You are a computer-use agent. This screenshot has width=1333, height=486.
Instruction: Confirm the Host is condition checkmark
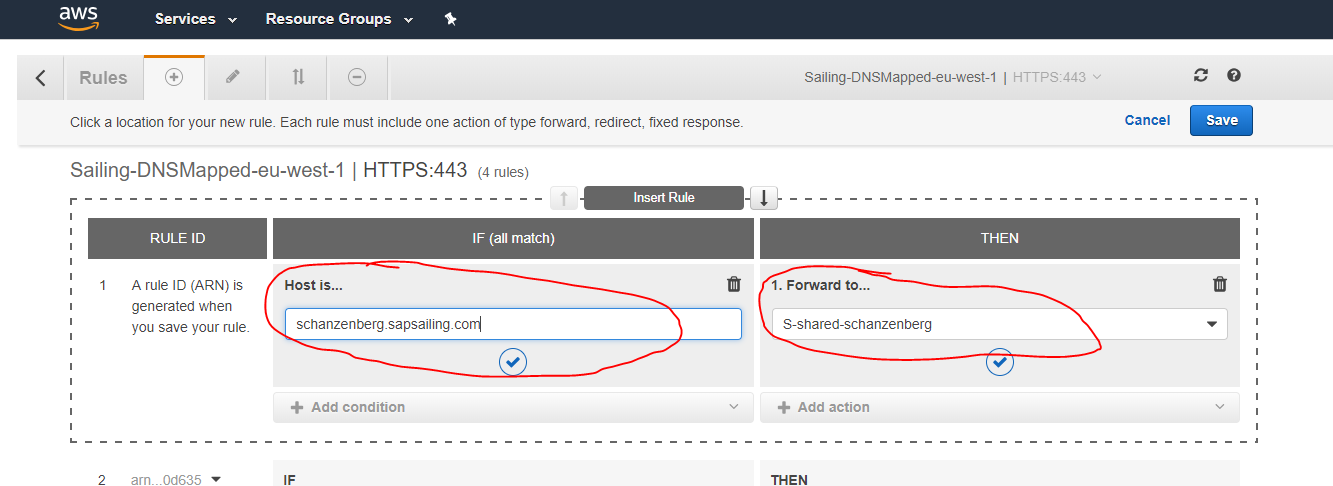point(513,362)
